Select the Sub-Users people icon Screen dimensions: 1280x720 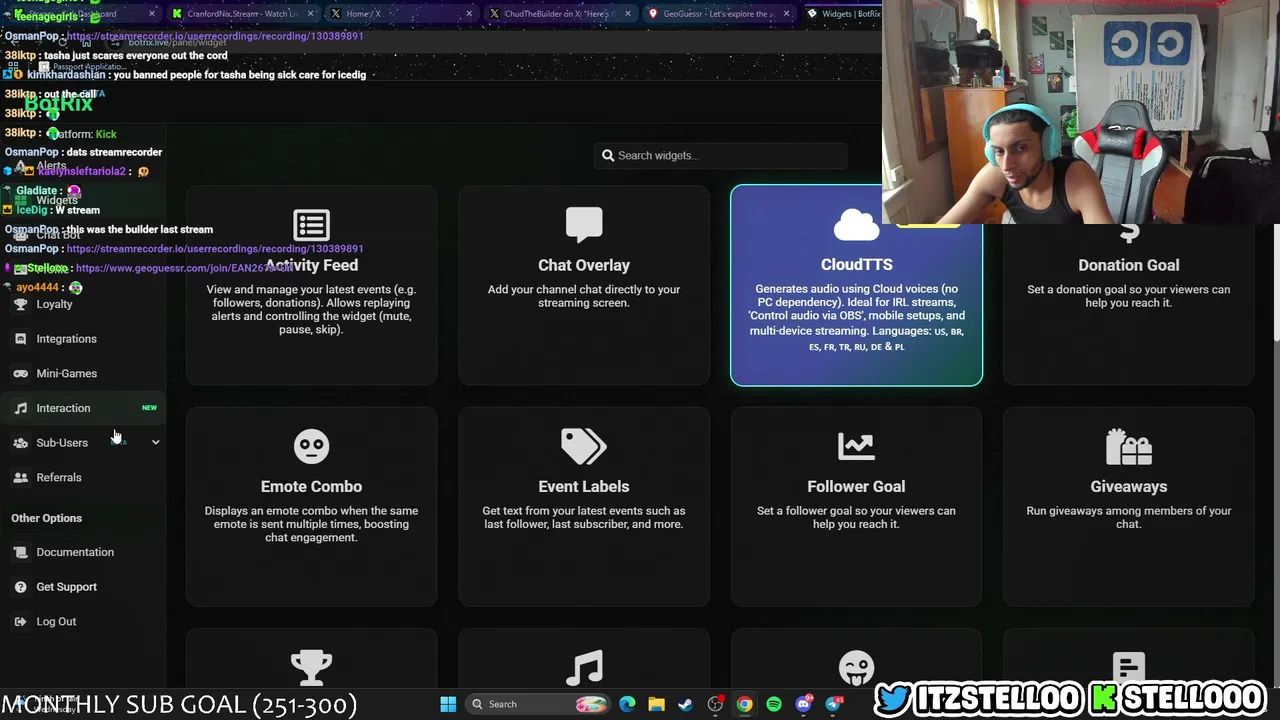click(x=20, y=443)
